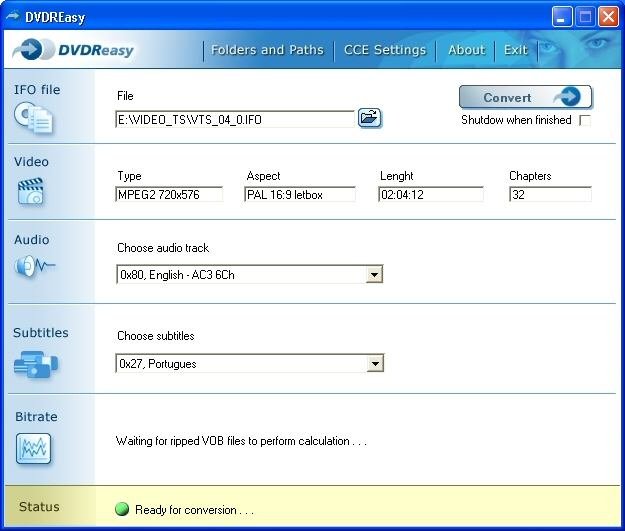
Task: Open the About menu item
Action: click(x=466, y=50)
